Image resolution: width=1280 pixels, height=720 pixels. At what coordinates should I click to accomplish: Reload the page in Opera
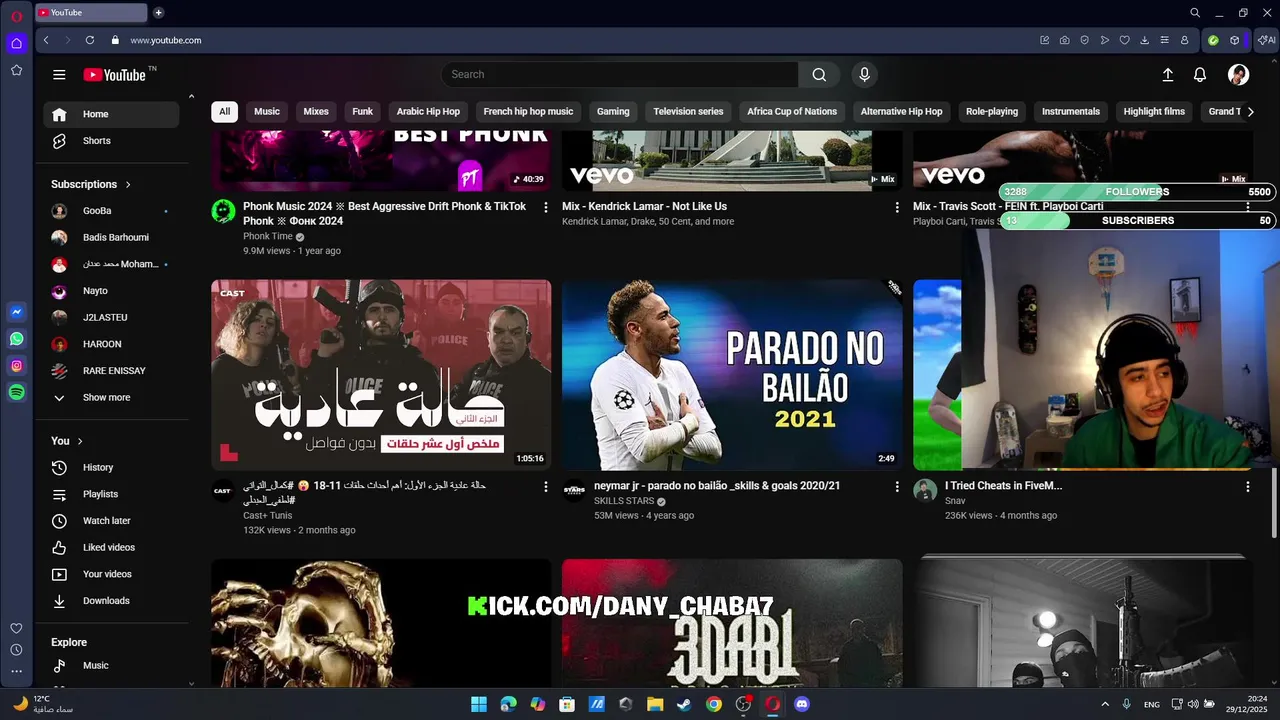pyautogui.click(x=90, y=40)
